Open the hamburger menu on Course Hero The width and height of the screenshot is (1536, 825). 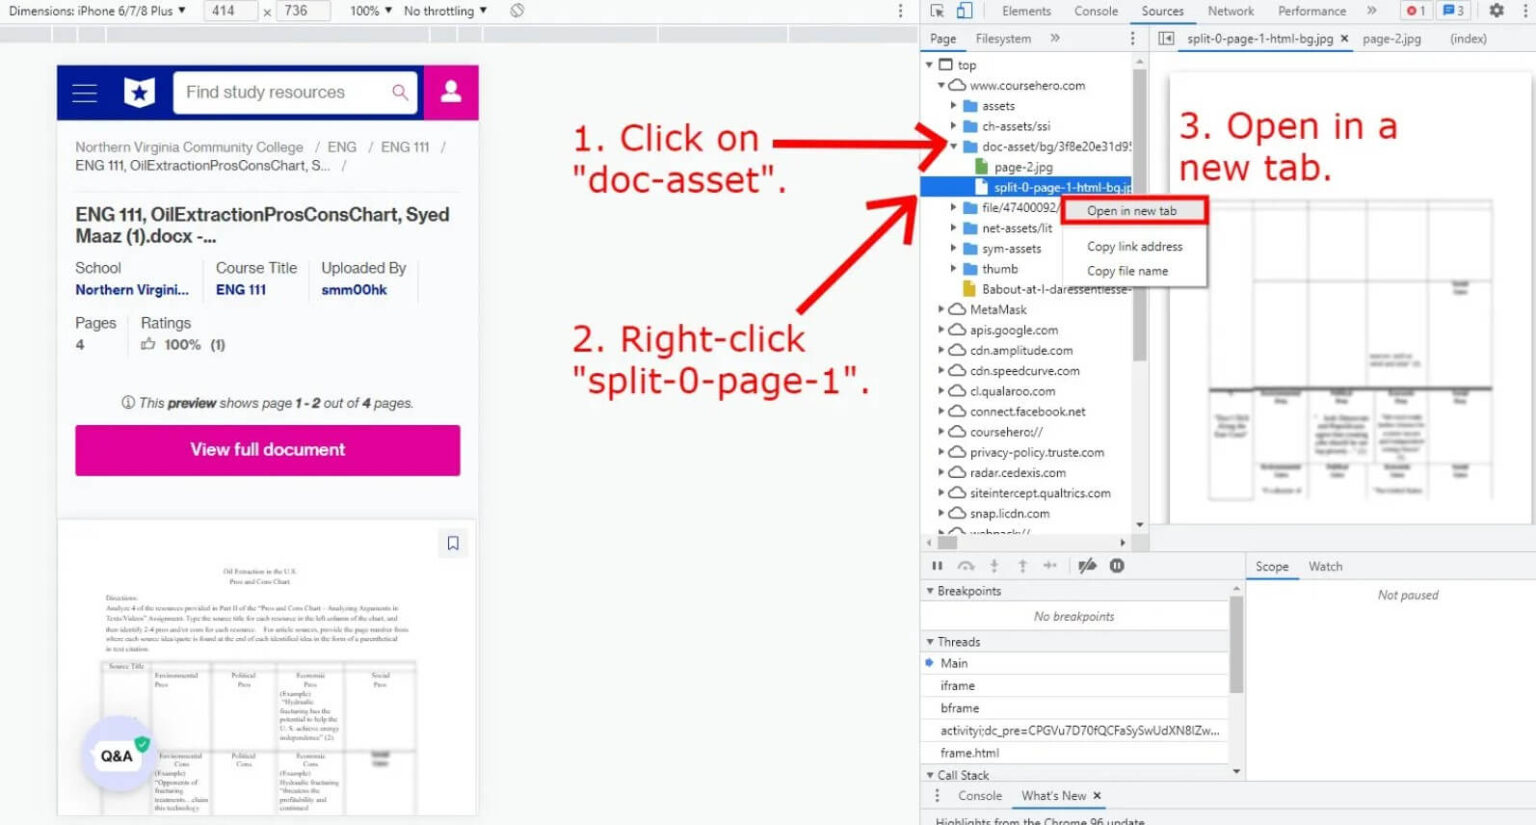[85, 93]
